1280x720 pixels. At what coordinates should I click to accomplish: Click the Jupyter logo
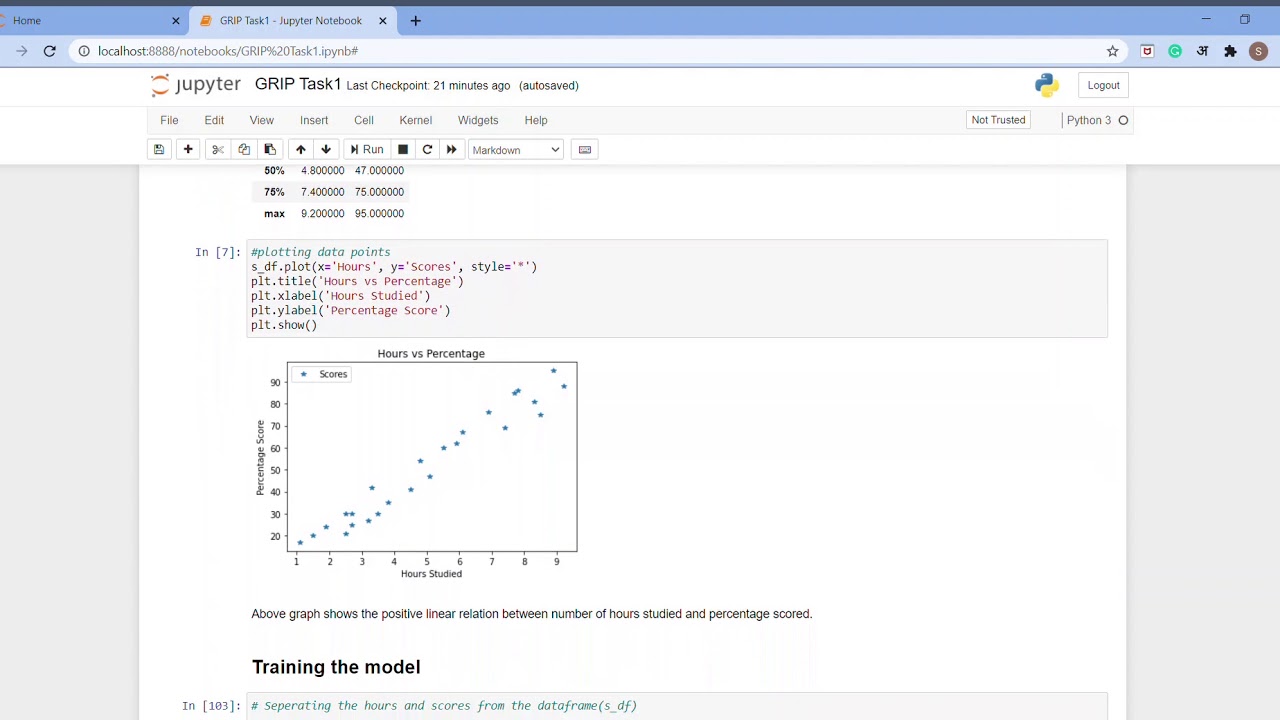tap(196, 85)
